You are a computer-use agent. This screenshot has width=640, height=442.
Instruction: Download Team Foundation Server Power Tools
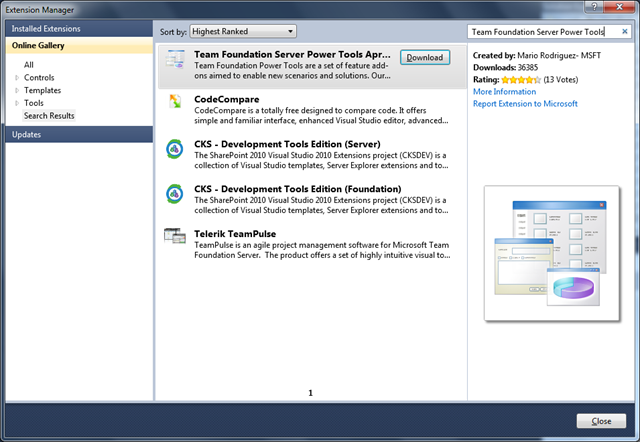(424, 58)
